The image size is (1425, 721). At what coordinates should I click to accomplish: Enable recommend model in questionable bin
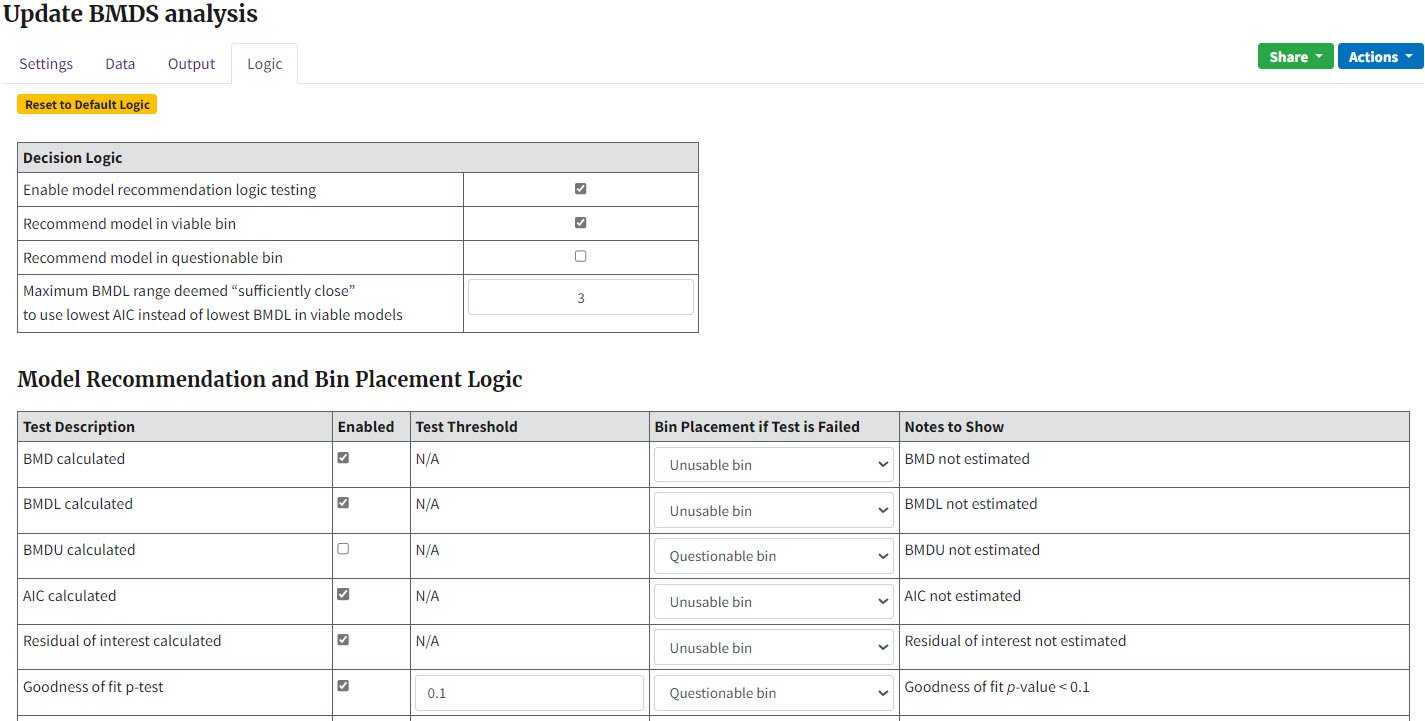[580, 257]
